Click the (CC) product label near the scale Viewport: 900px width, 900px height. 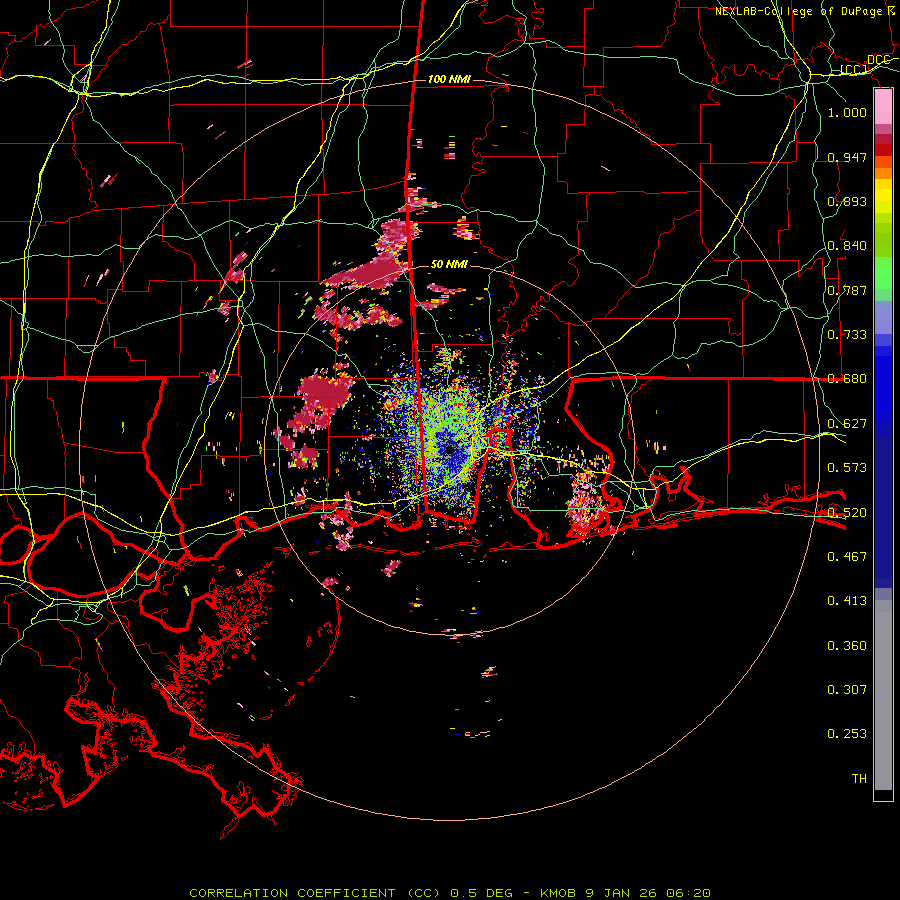(x=854, y=69)
